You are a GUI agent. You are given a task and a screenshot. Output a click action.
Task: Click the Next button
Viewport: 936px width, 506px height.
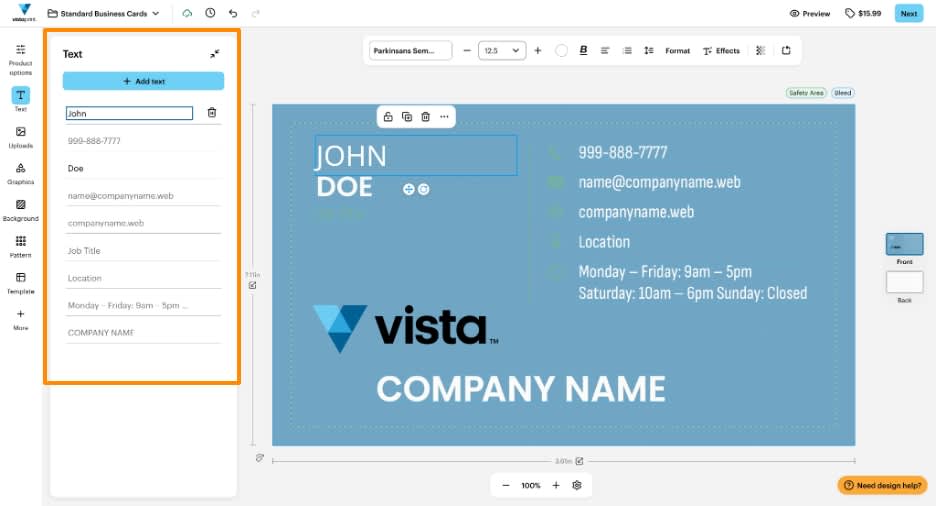tap(909, 13)
